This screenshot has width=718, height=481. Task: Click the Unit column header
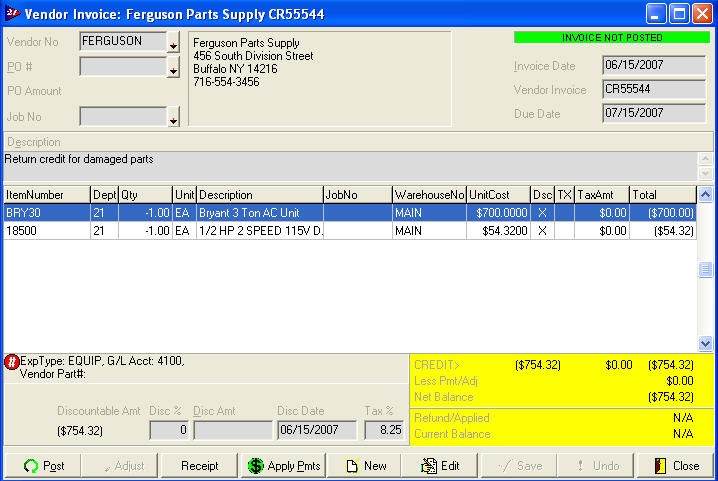(185, 195)
